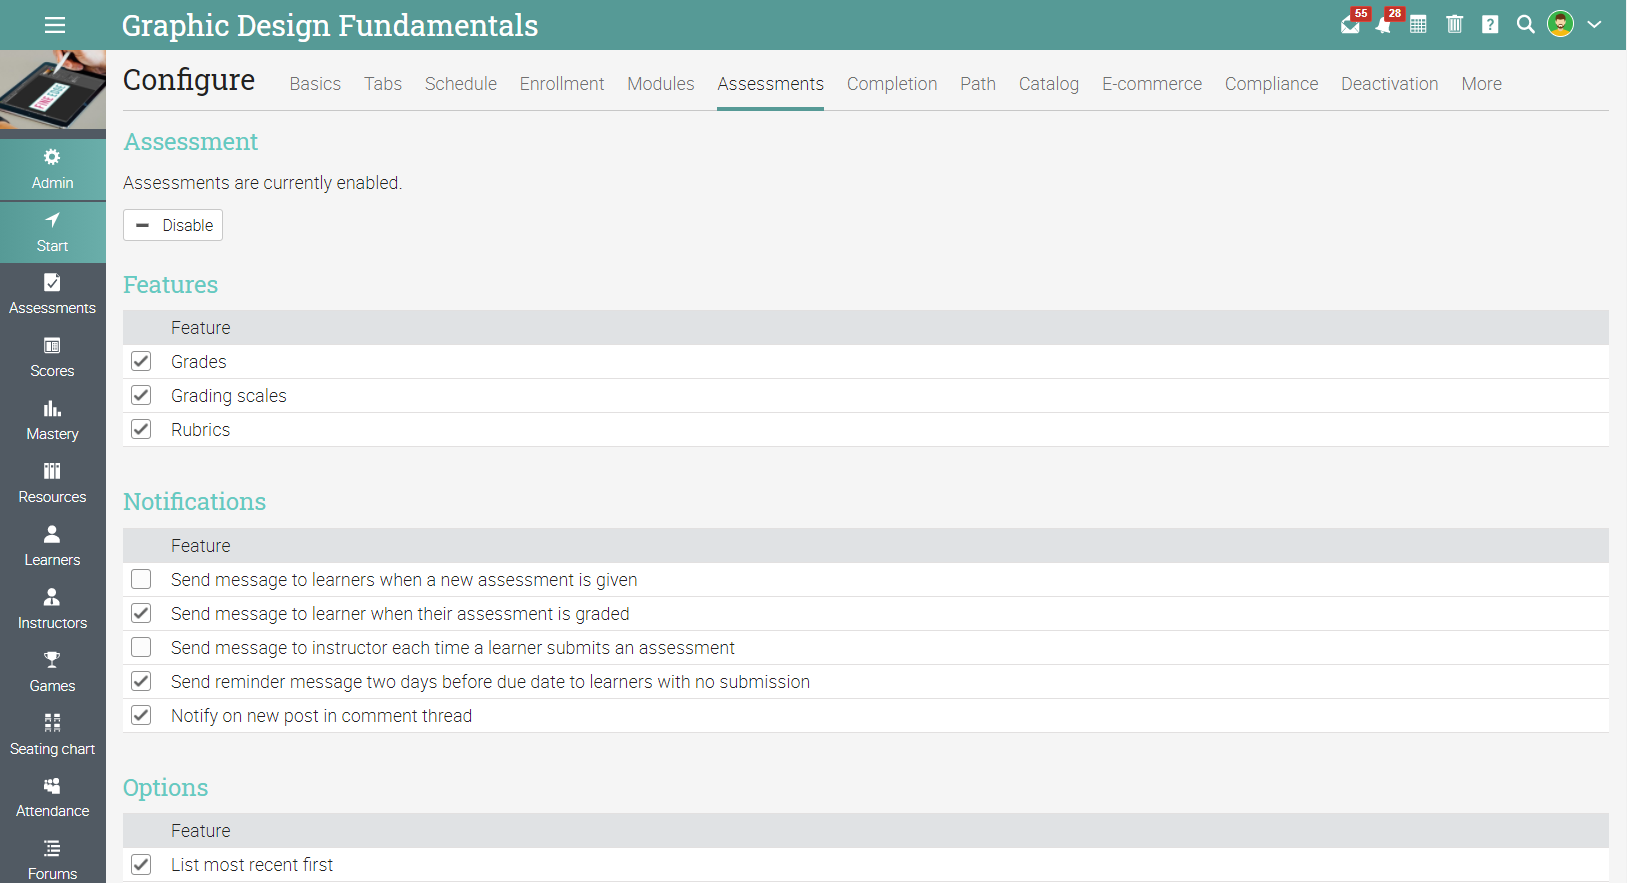Viewport: 1627px width, 883px height.
Task: Switch to the Completion tab
Action: click(x=892, y=84)
